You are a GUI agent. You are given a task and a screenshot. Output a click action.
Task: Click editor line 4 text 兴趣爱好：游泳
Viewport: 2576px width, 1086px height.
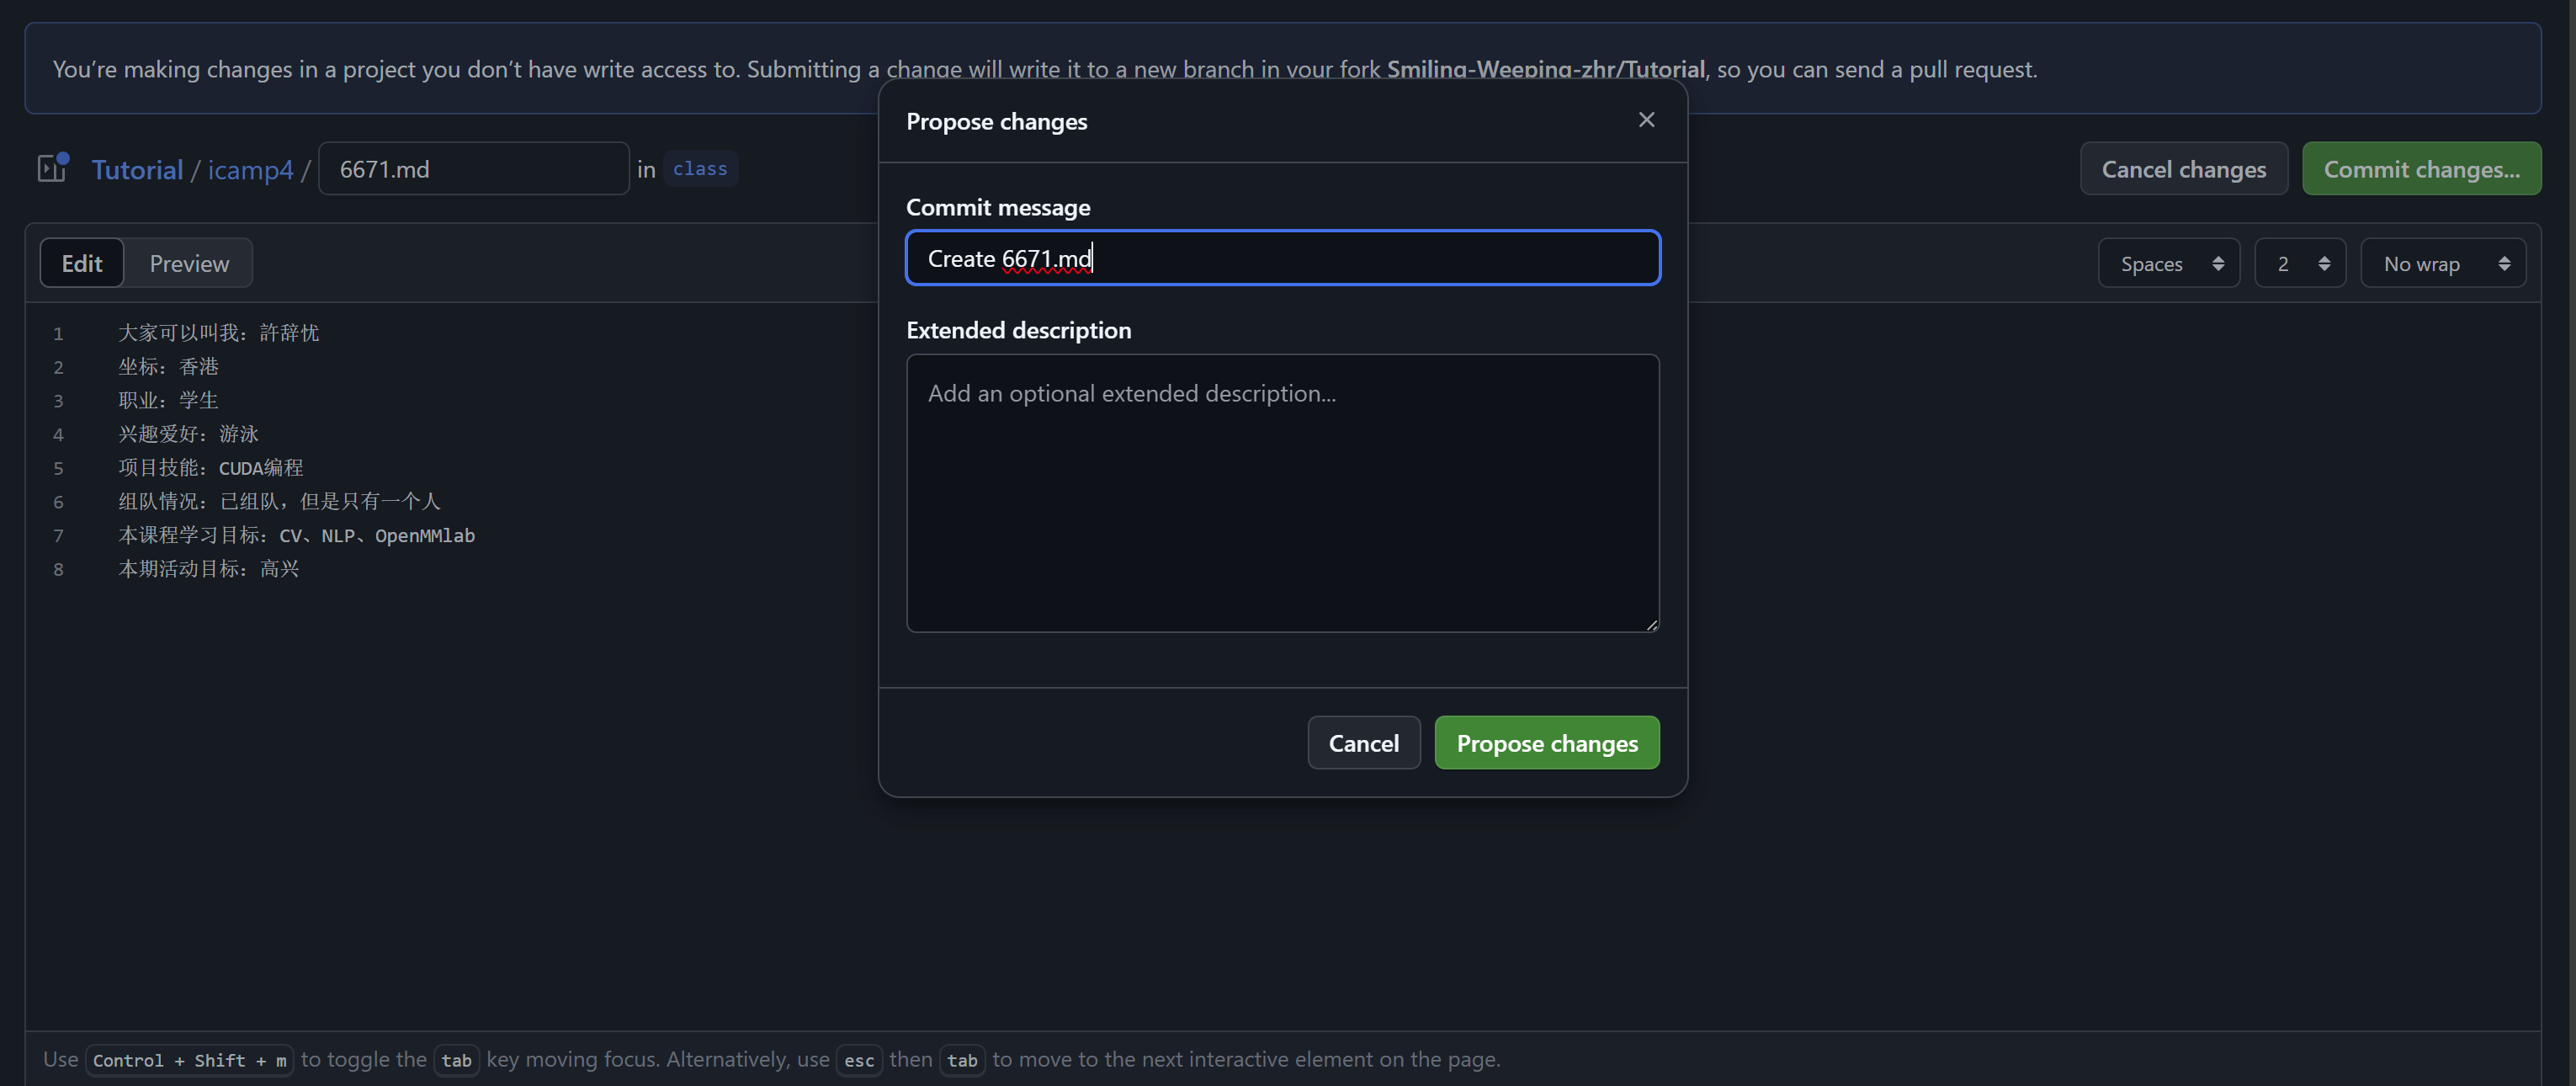coord(188,434)
